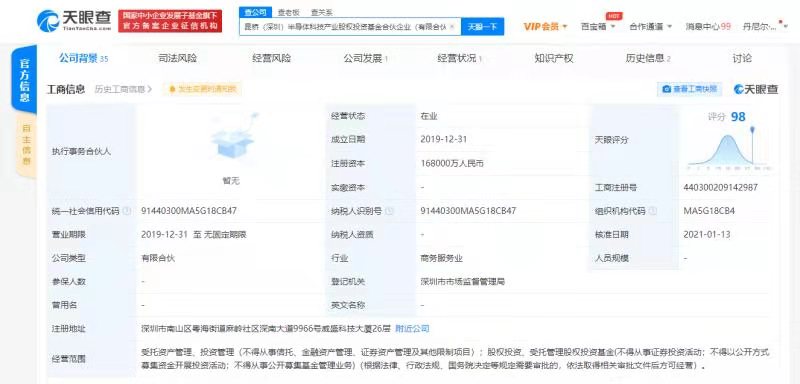800x384 pixels.
Task: Open the VIP会员 dropdown
Action: 545,27
